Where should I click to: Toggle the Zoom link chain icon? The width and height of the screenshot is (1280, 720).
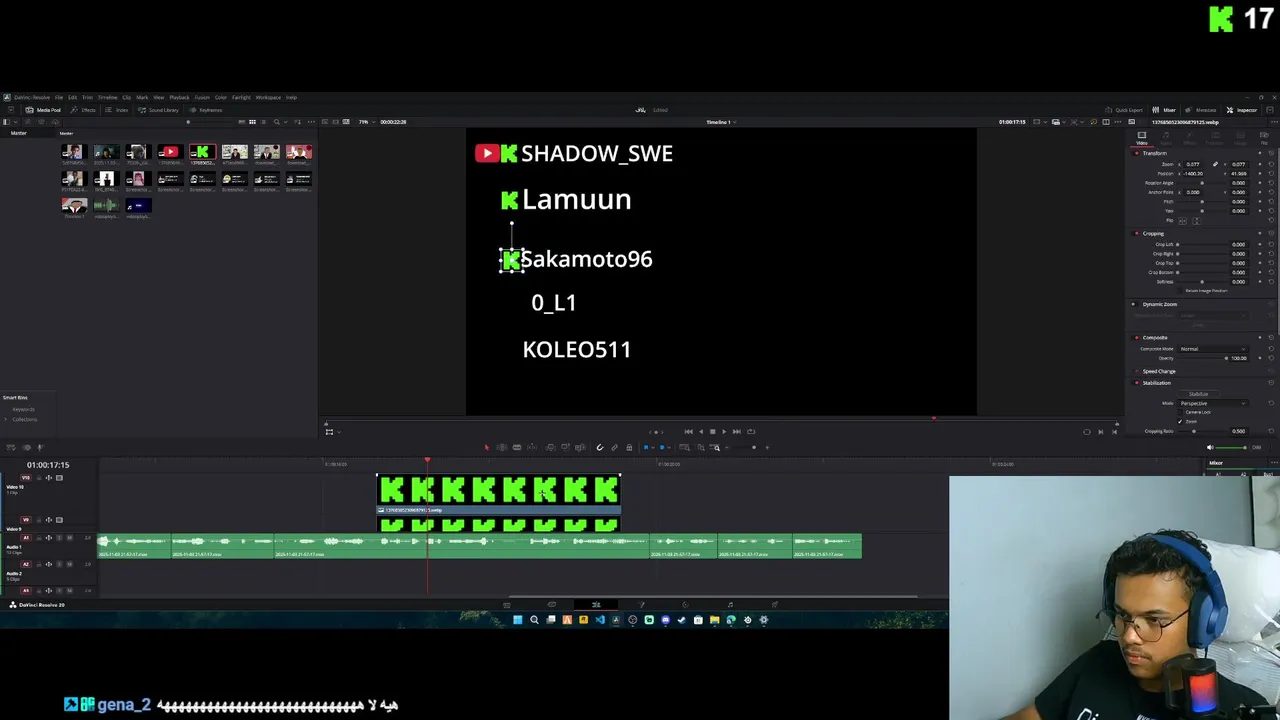(1215, 164)
